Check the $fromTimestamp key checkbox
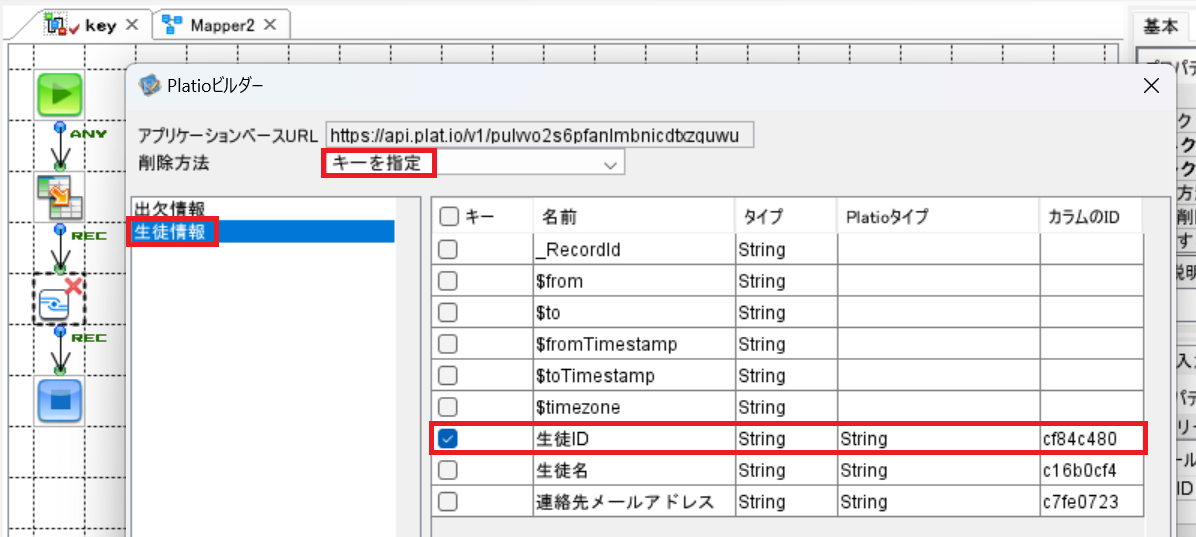 (448, 344)
